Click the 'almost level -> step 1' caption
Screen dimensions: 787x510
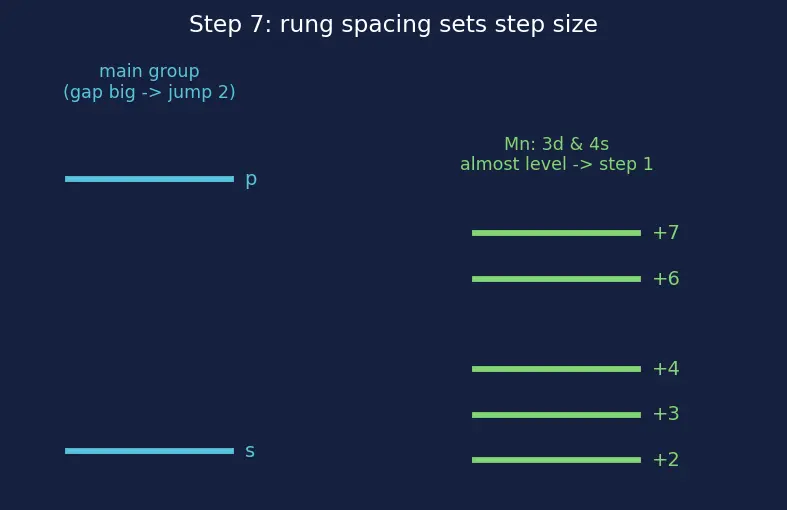click(556, 164)
